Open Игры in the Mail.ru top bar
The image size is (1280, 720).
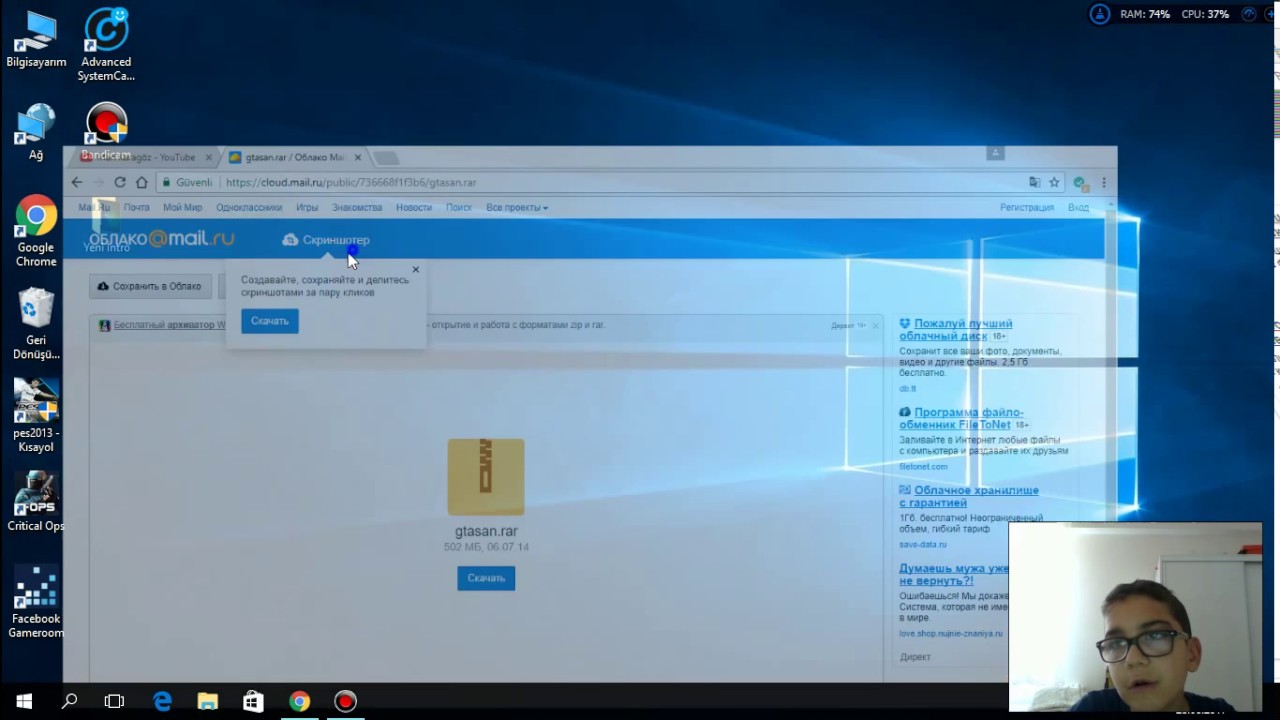[x=307, y=207]
